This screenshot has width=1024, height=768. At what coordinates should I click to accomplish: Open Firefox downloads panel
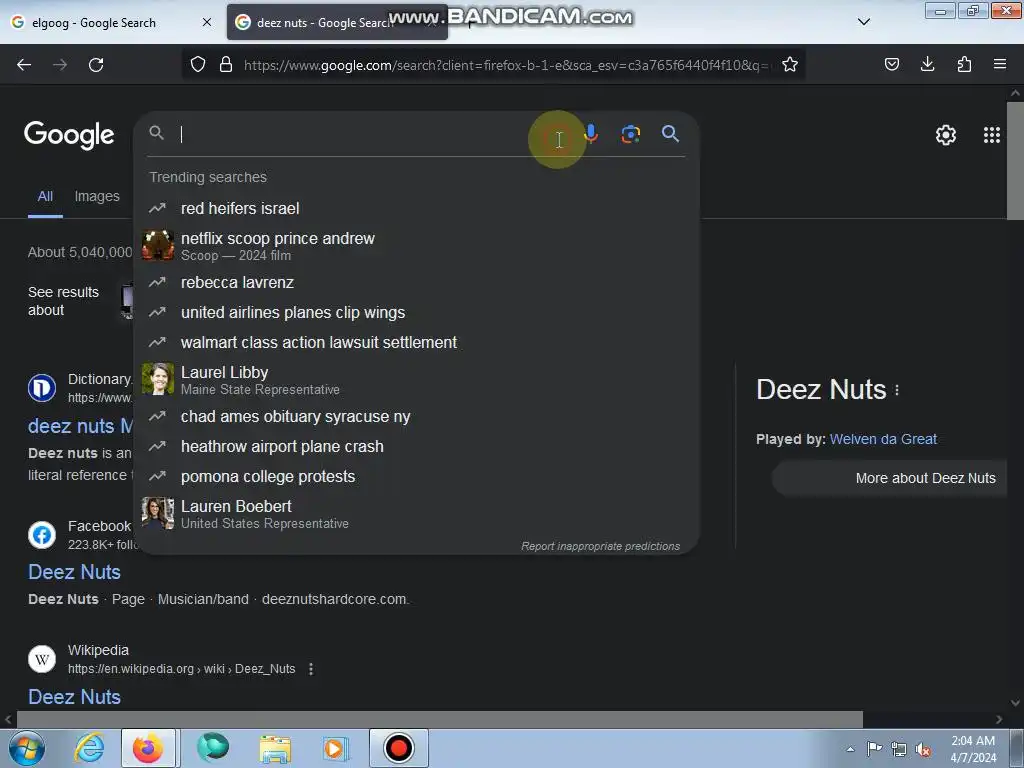[x=927, y=64]
